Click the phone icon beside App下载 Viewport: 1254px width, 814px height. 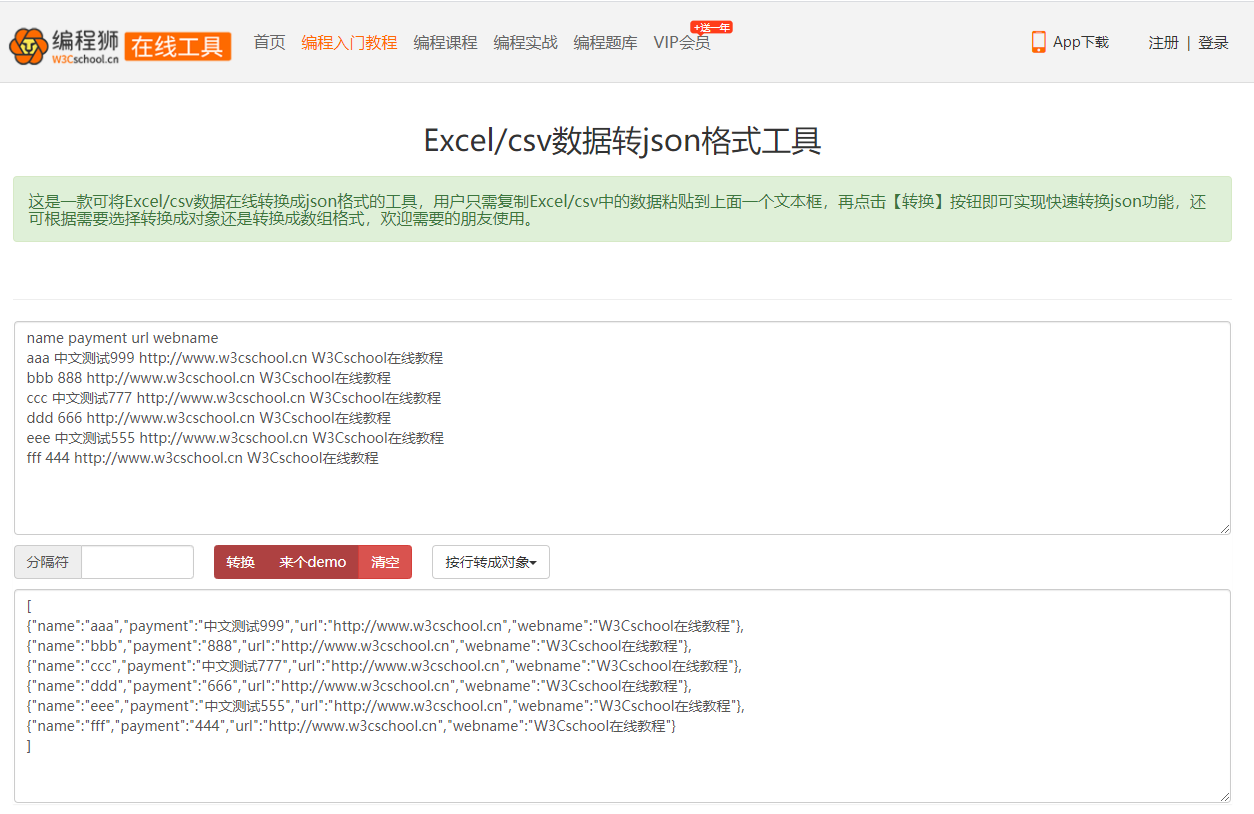click(x=1039, y=42)
